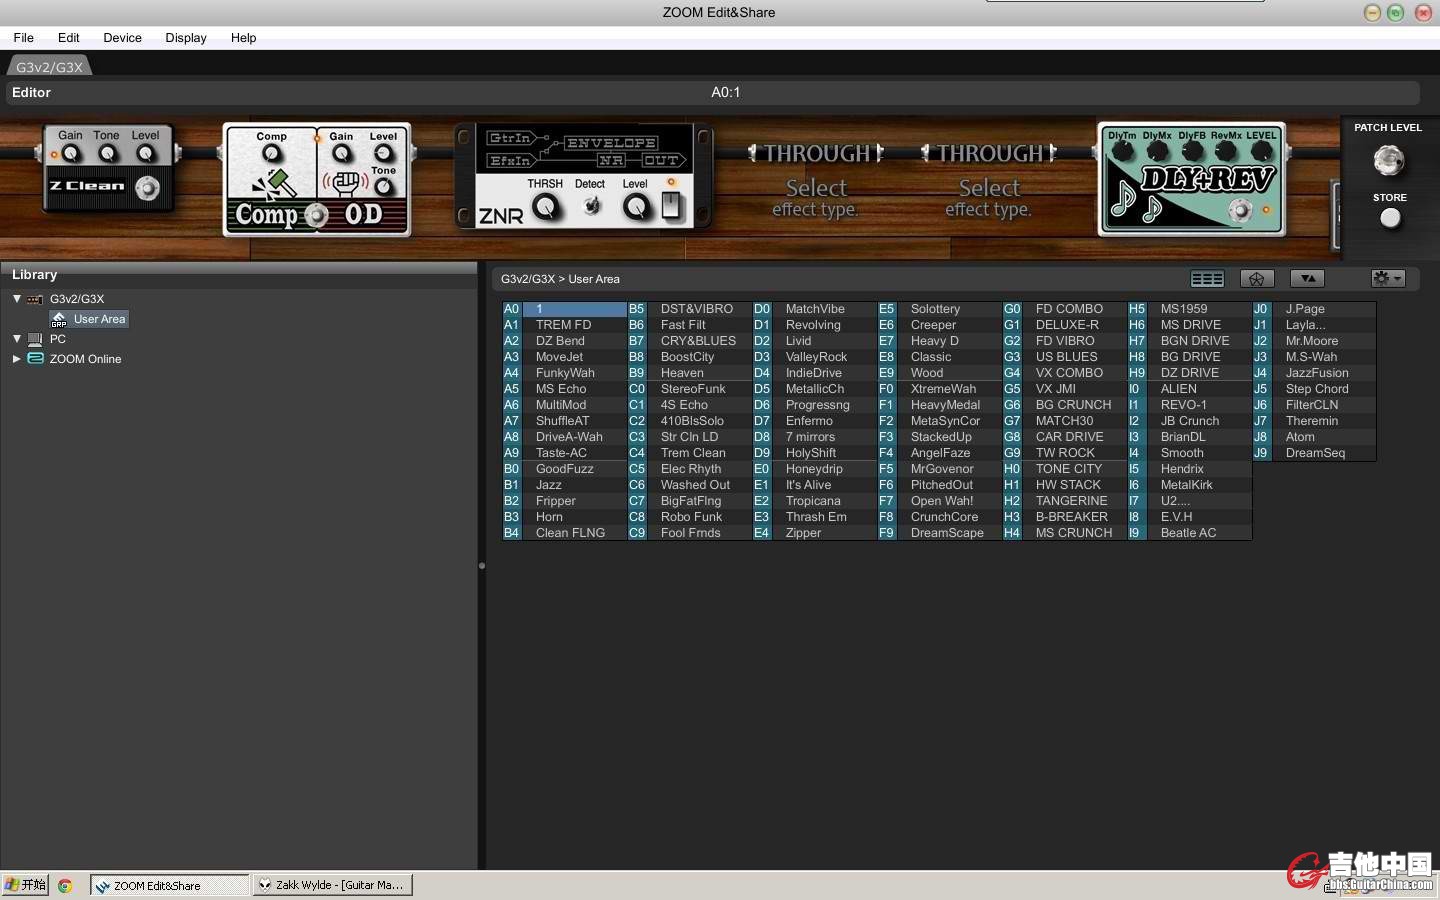Select effect type for second THROUGH slot
This screenshot has width=1440, height=900.
[x=989, y=197]
